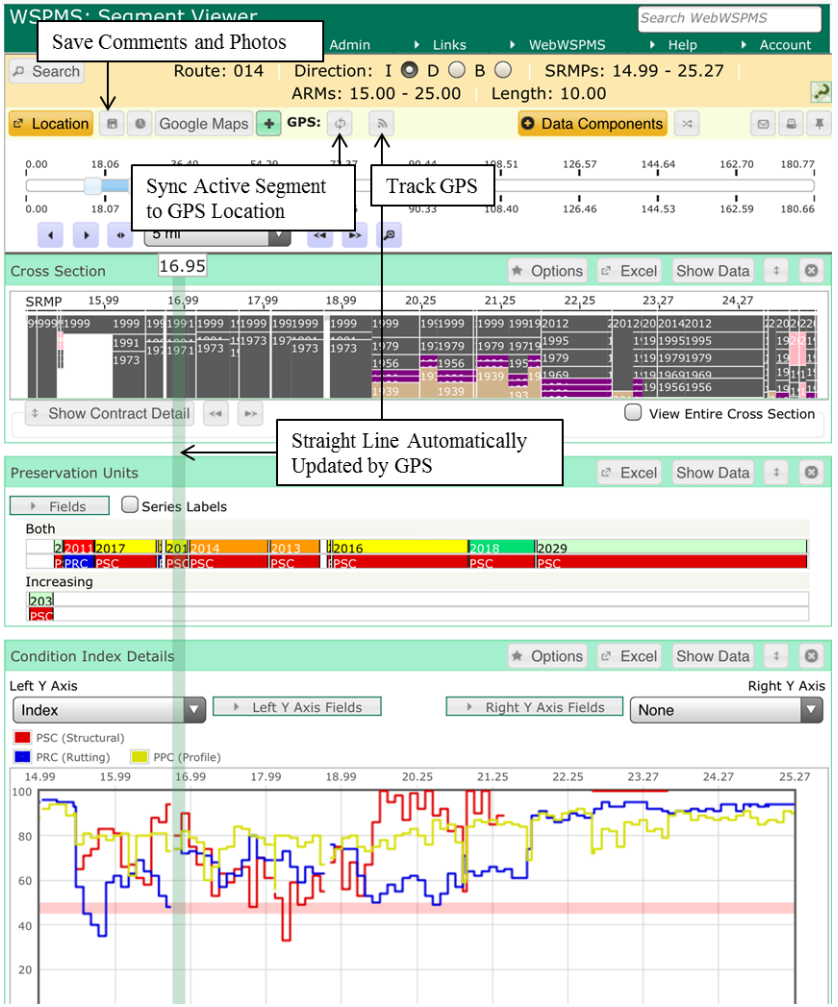The width and height of the screenshot is (838, 1007).
Task: Click the Search button
Action: (47, 71)
